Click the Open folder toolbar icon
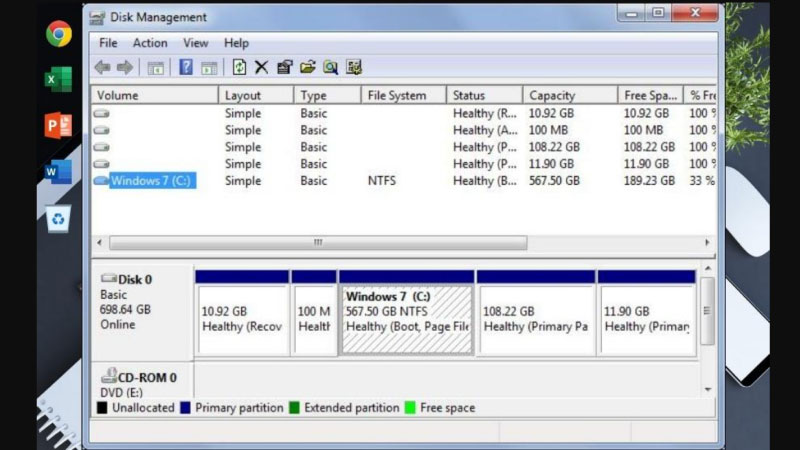Screen dimensions: 800x450 click(308, 67)
